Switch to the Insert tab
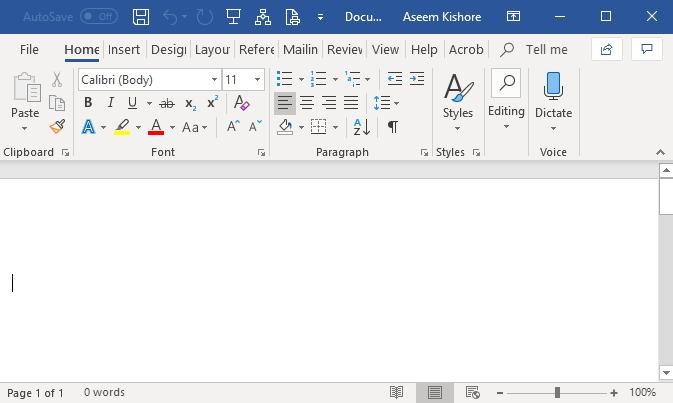The image size is (673, 403). (124, 50)
